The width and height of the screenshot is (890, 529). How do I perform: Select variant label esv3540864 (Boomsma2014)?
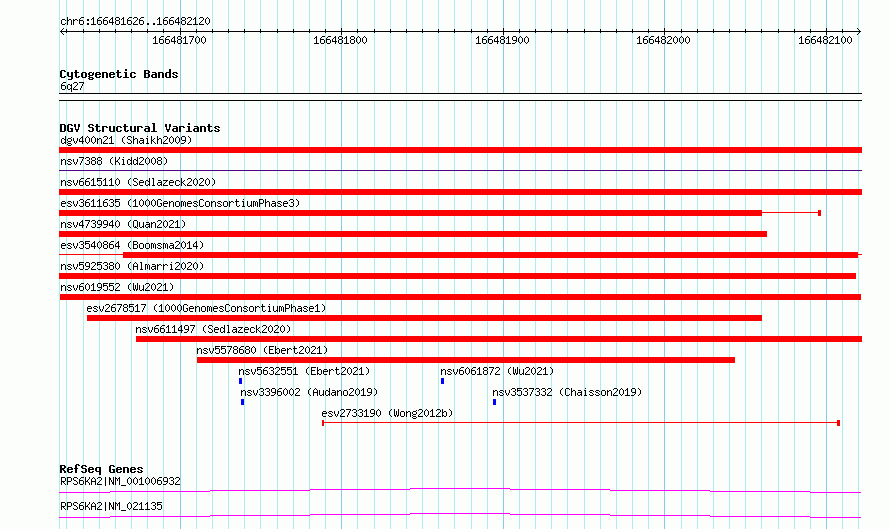tap(132, 245)
